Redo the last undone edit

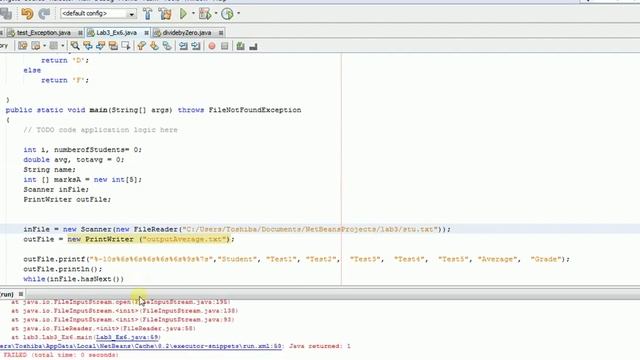tap(44, 13)
